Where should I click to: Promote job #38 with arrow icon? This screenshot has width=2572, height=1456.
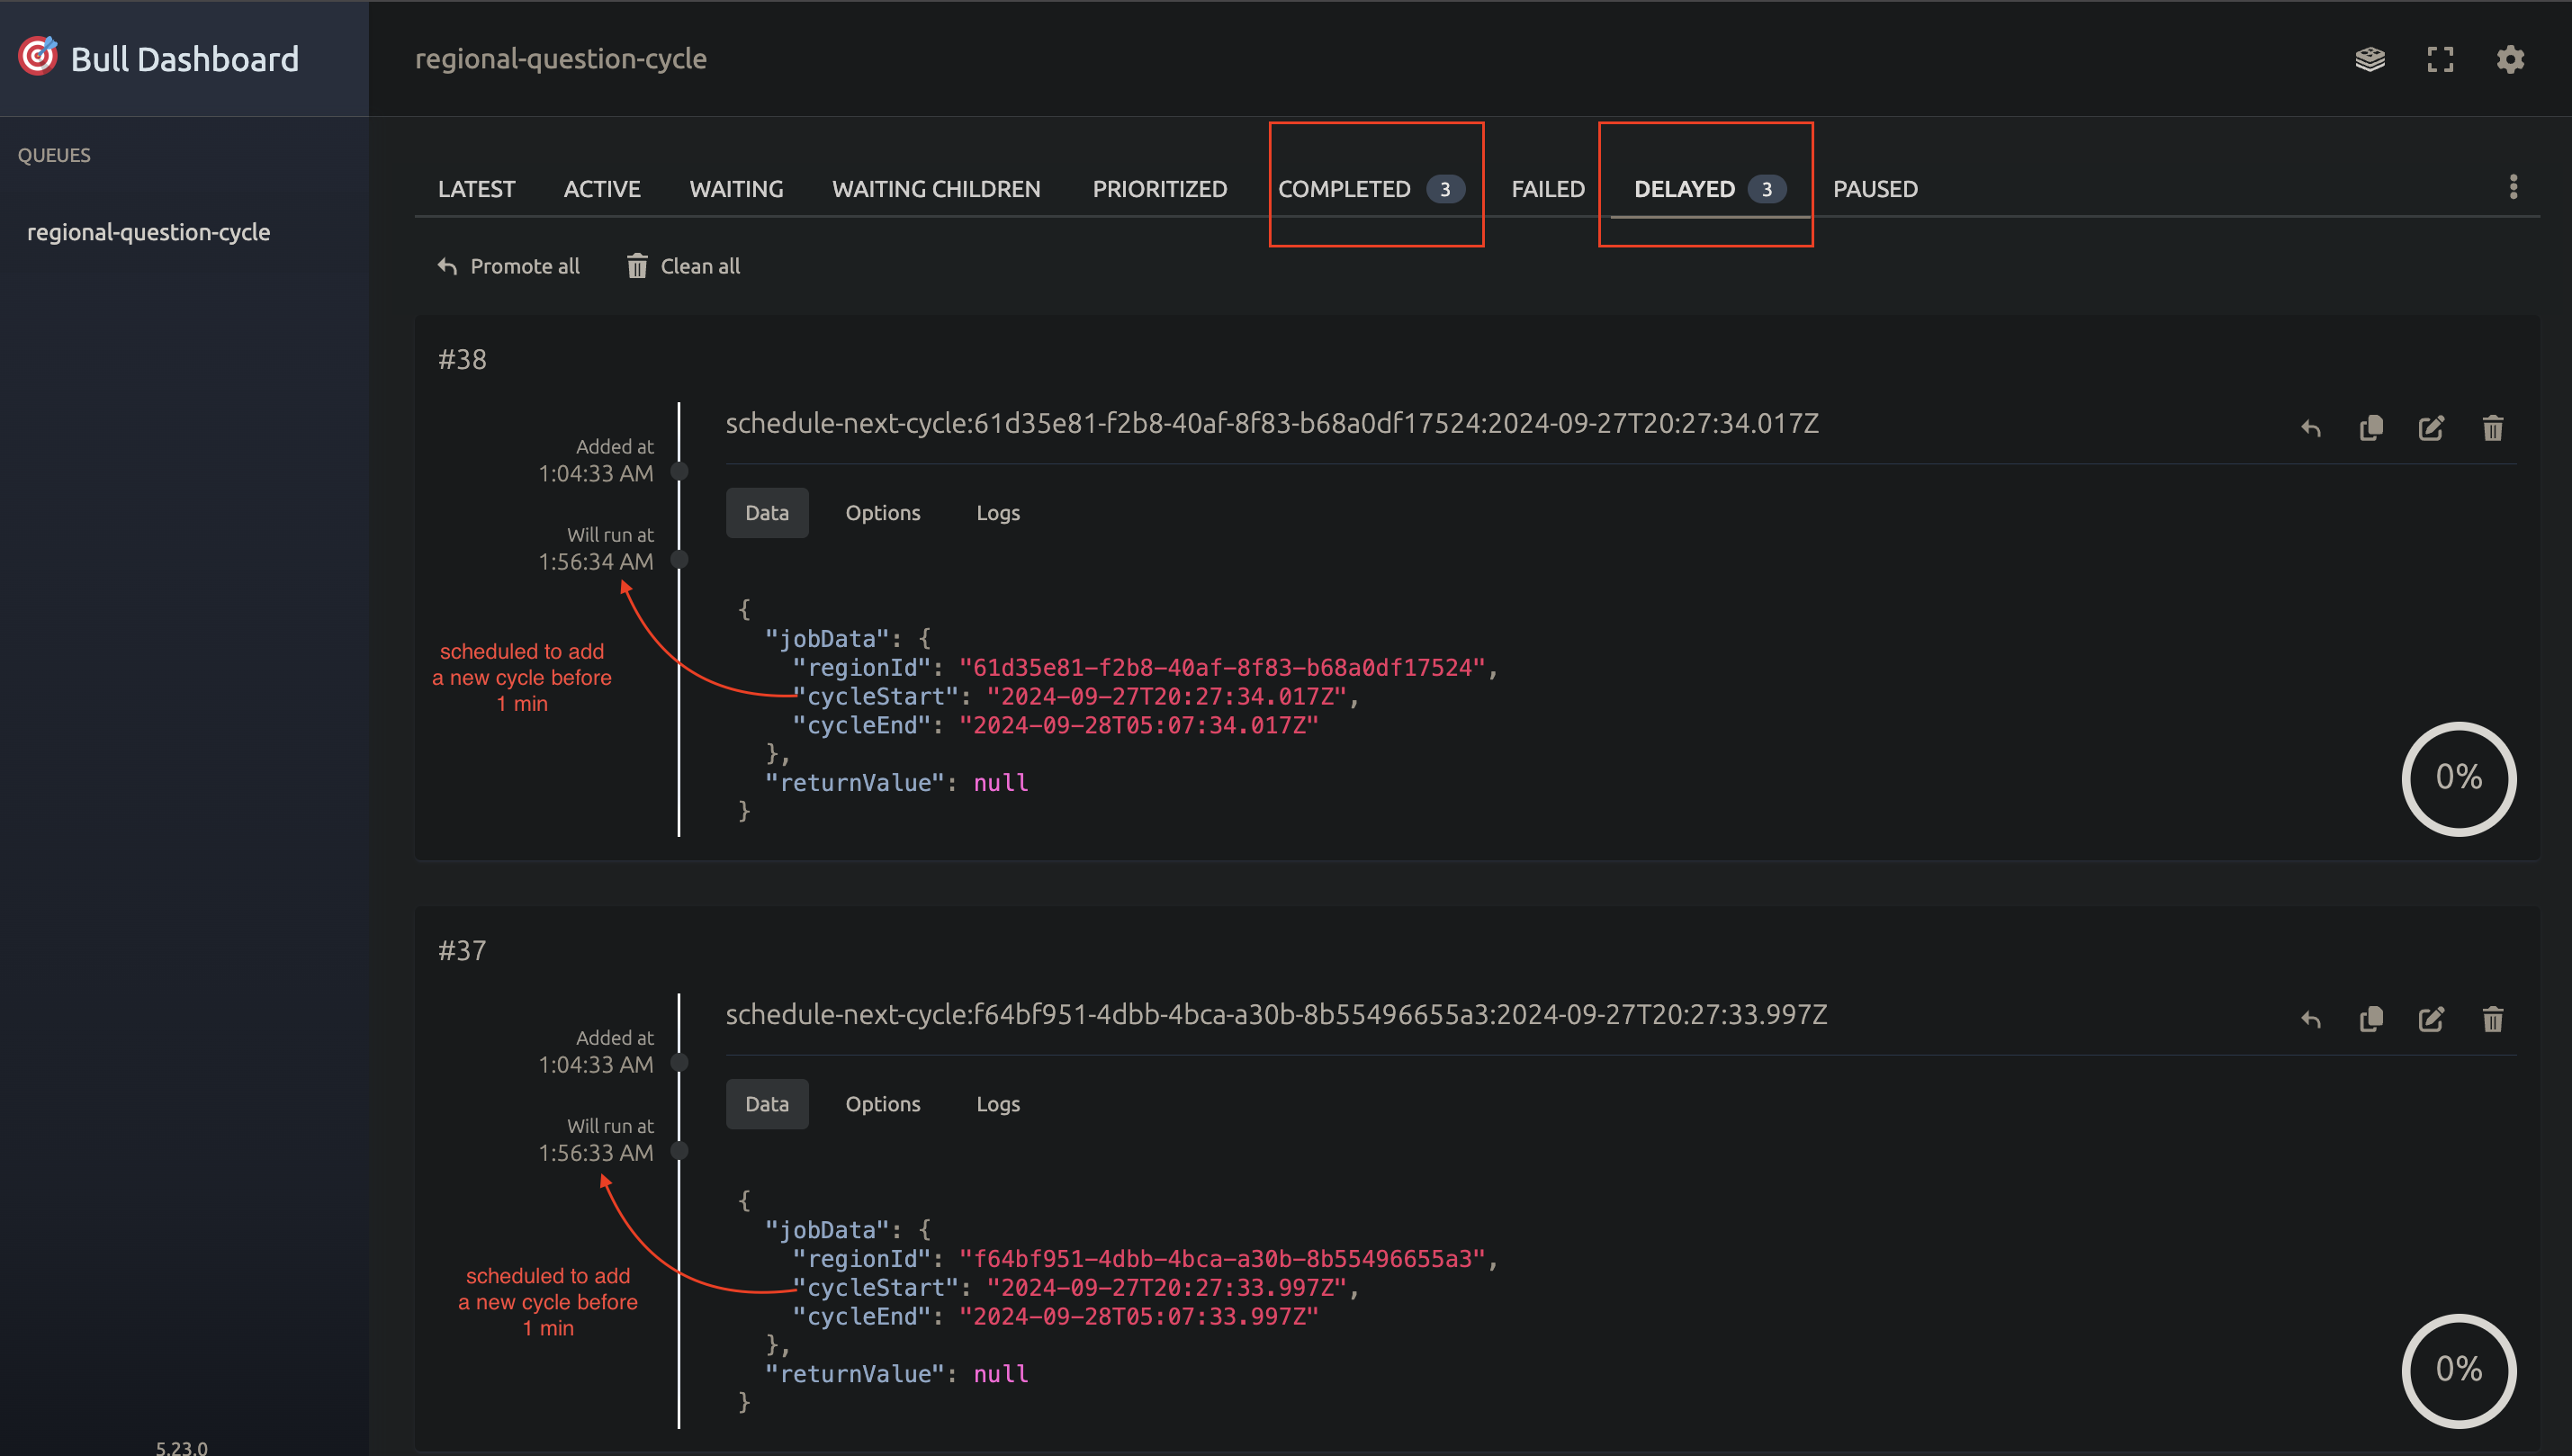tap(2310, 428)
